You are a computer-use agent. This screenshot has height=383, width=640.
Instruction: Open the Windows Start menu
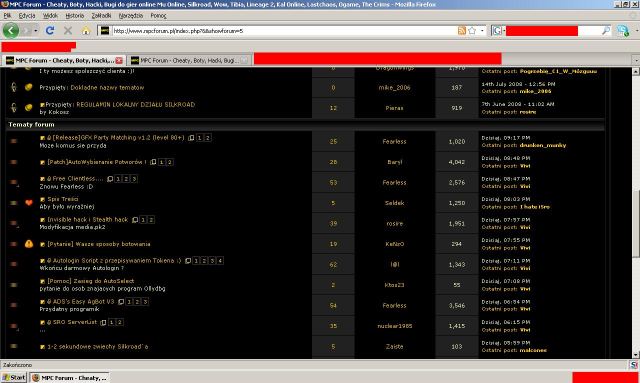[13, 378]
